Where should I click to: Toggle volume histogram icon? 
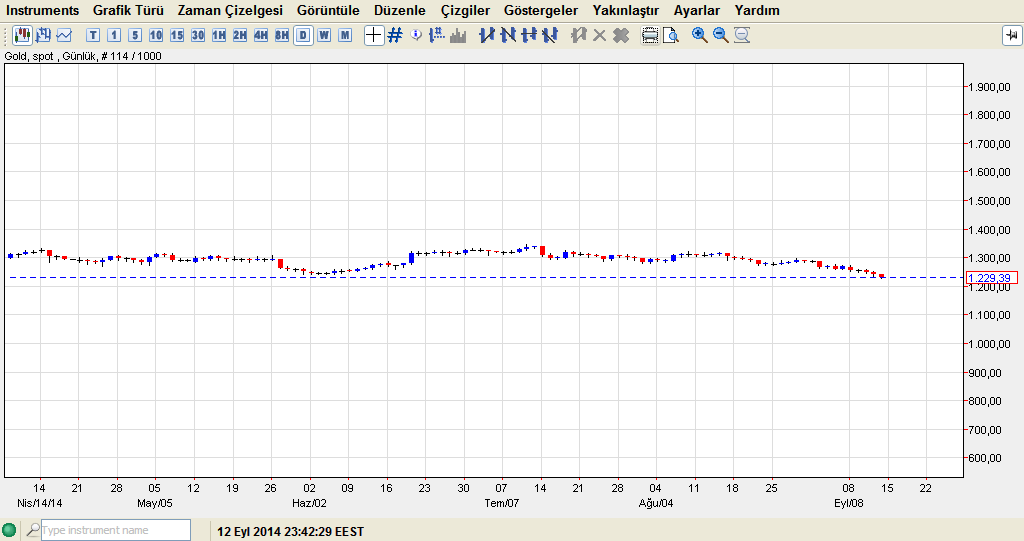point(458,35)
